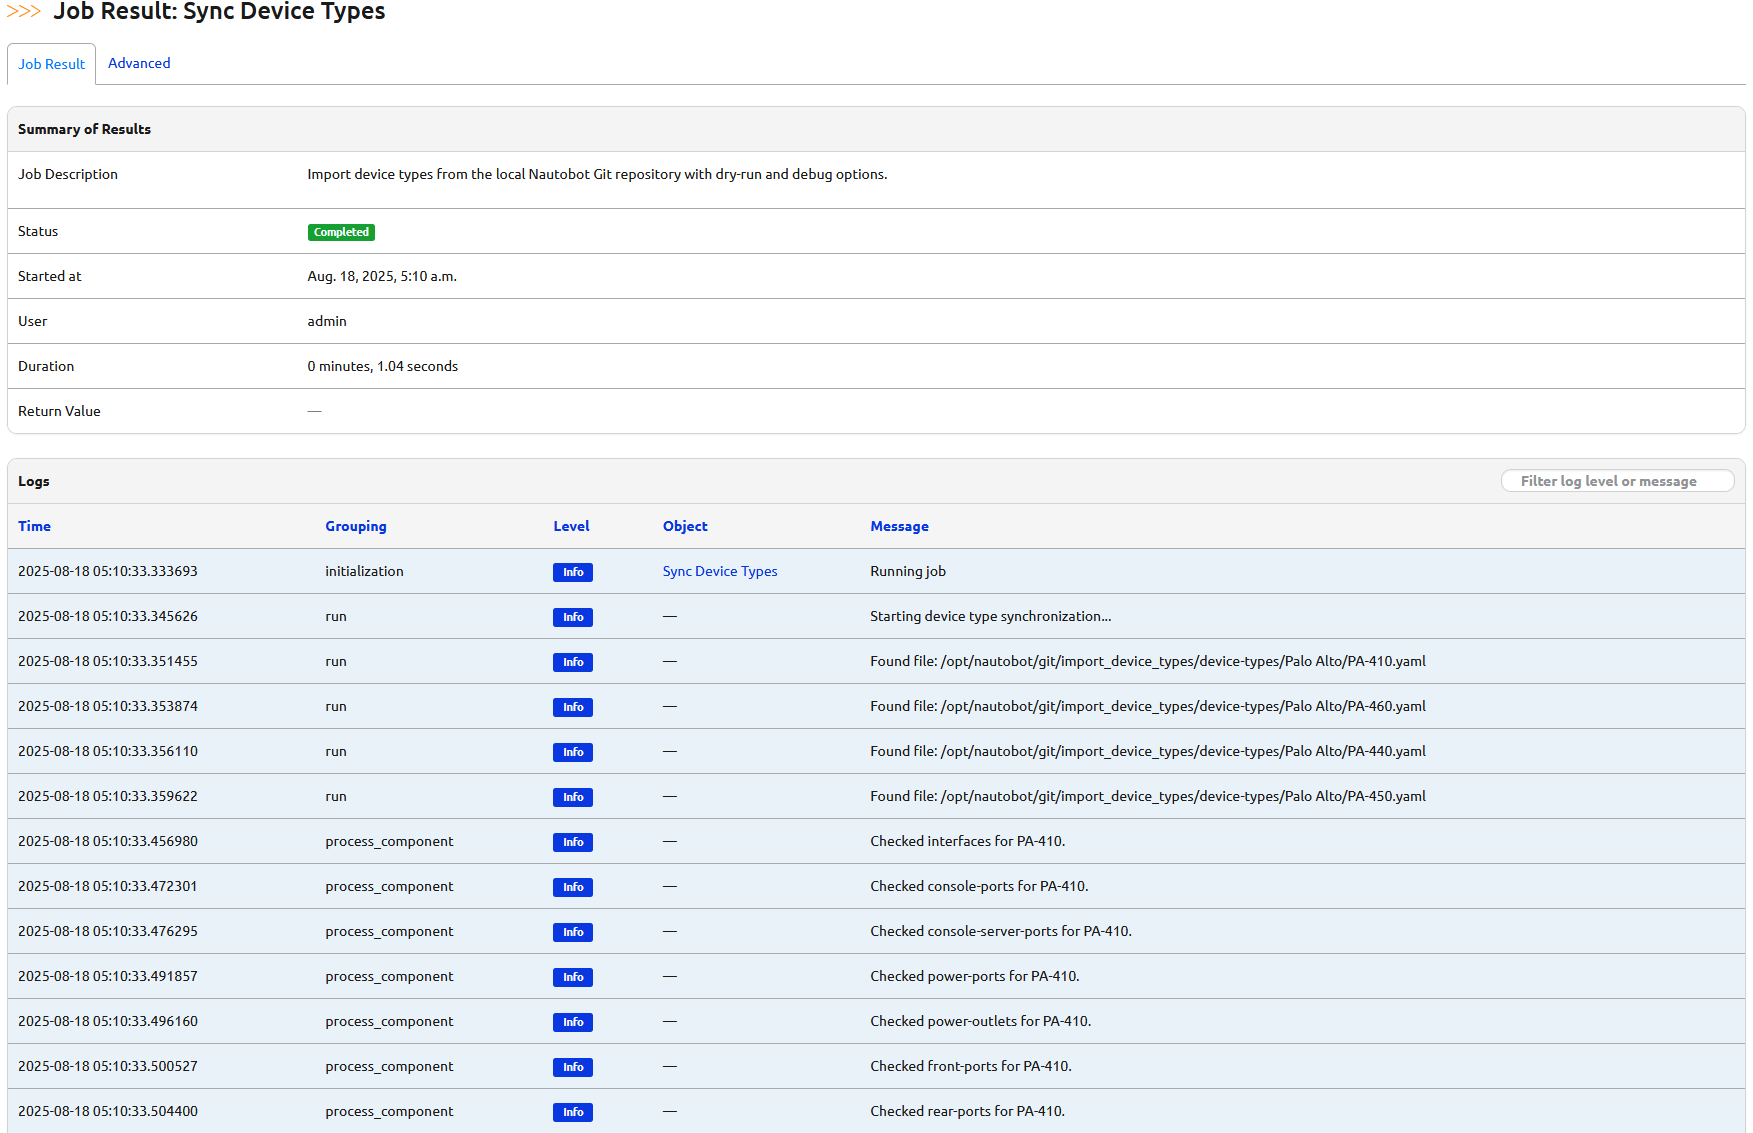The width and height of the screenshot is (1753, 1133).
Task: Click the orange chevrons beside the page title
Action: pyautogui.click(x=24, y=12)
